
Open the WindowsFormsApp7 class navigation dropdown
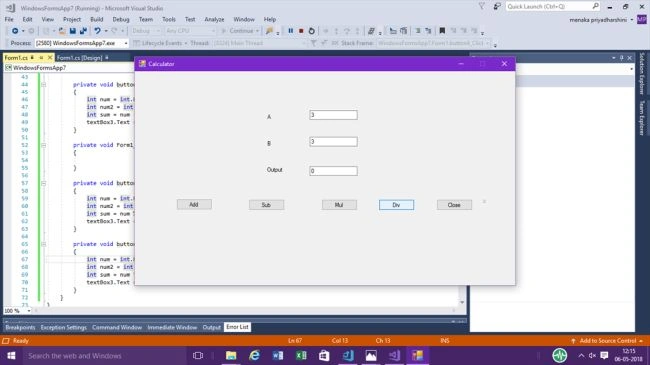[x=69, y=68]
